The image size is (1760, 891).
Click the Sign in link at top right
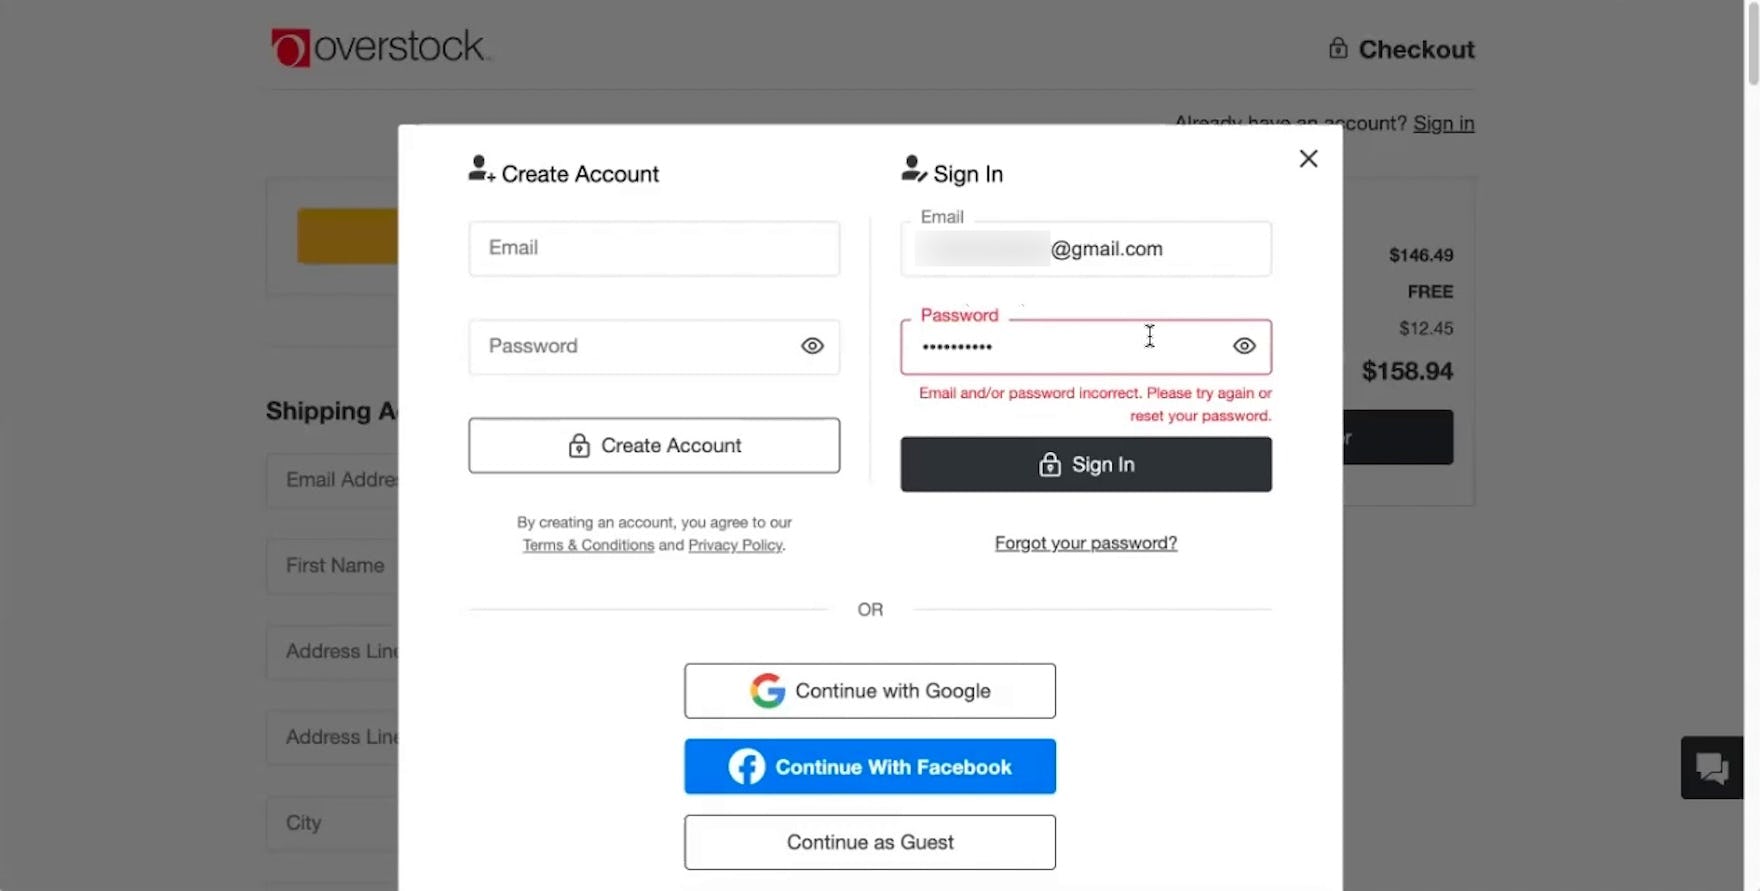(x=1443, y=123)
